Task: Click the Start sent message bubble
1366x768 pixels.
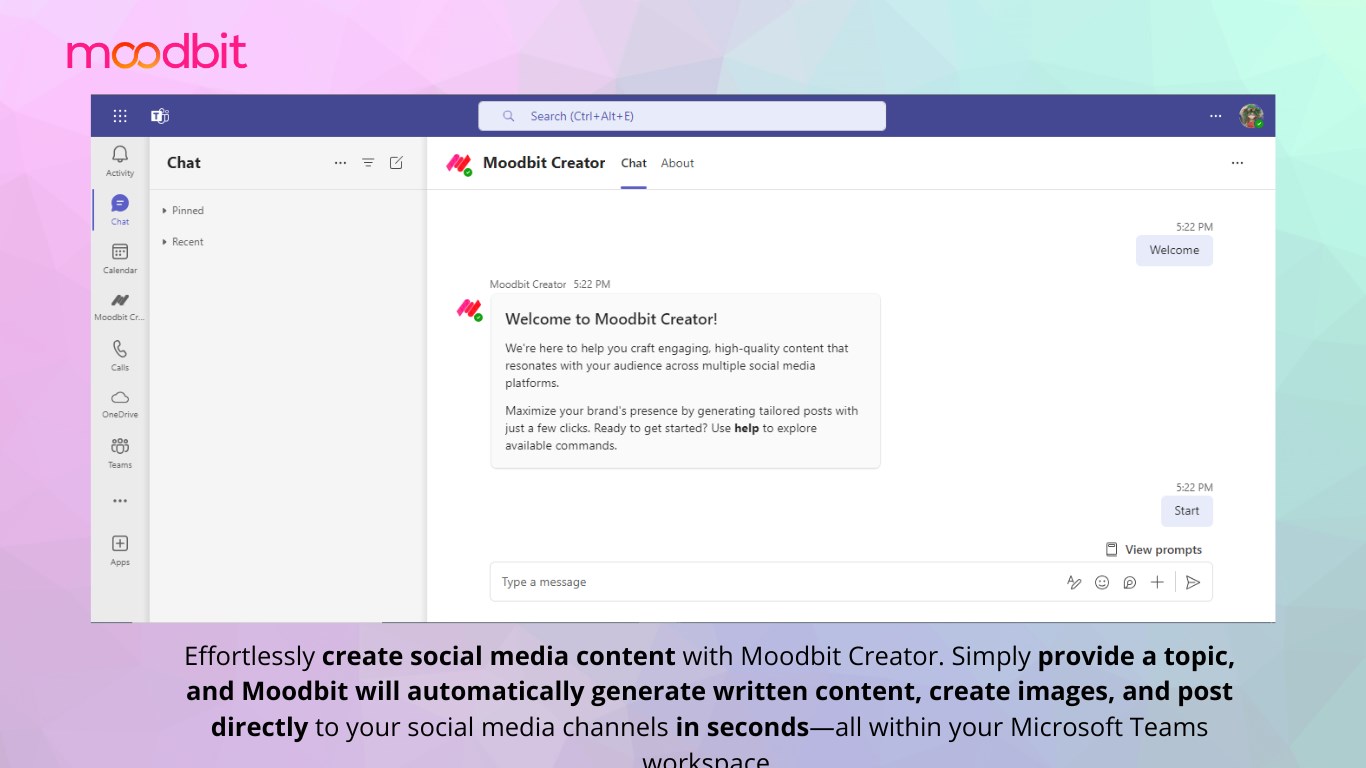Action: (1187, 511)
